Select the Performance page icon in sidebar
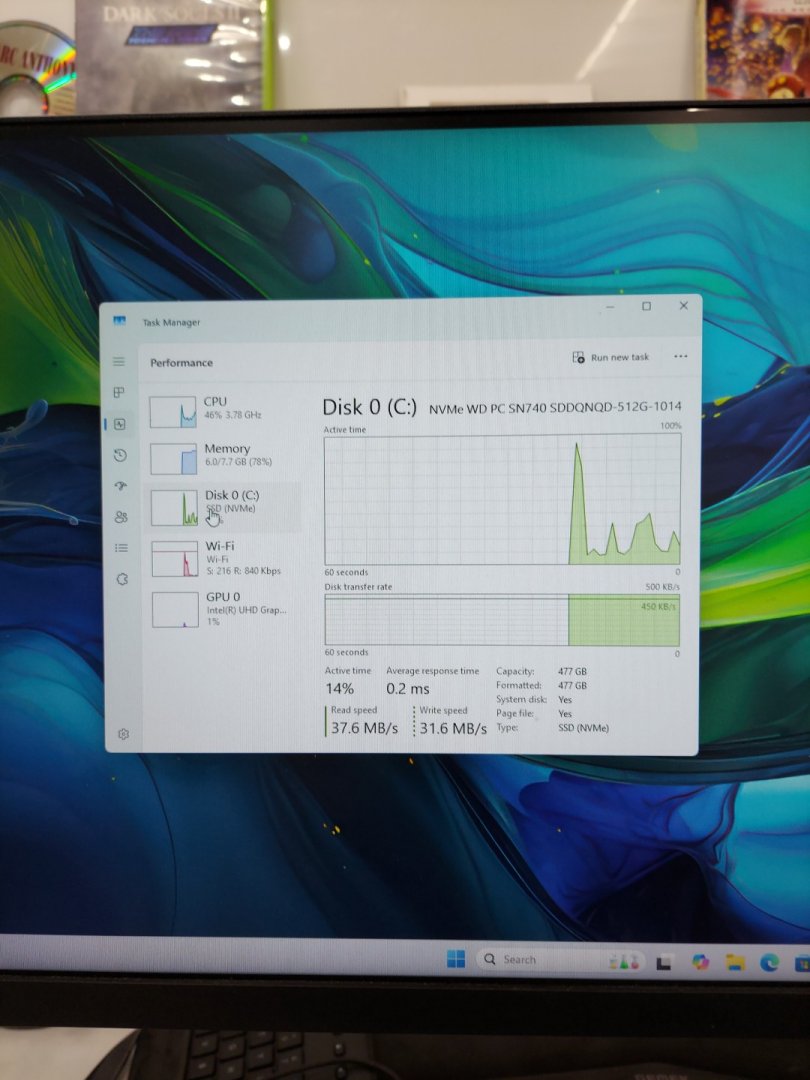 pos(120,424)
